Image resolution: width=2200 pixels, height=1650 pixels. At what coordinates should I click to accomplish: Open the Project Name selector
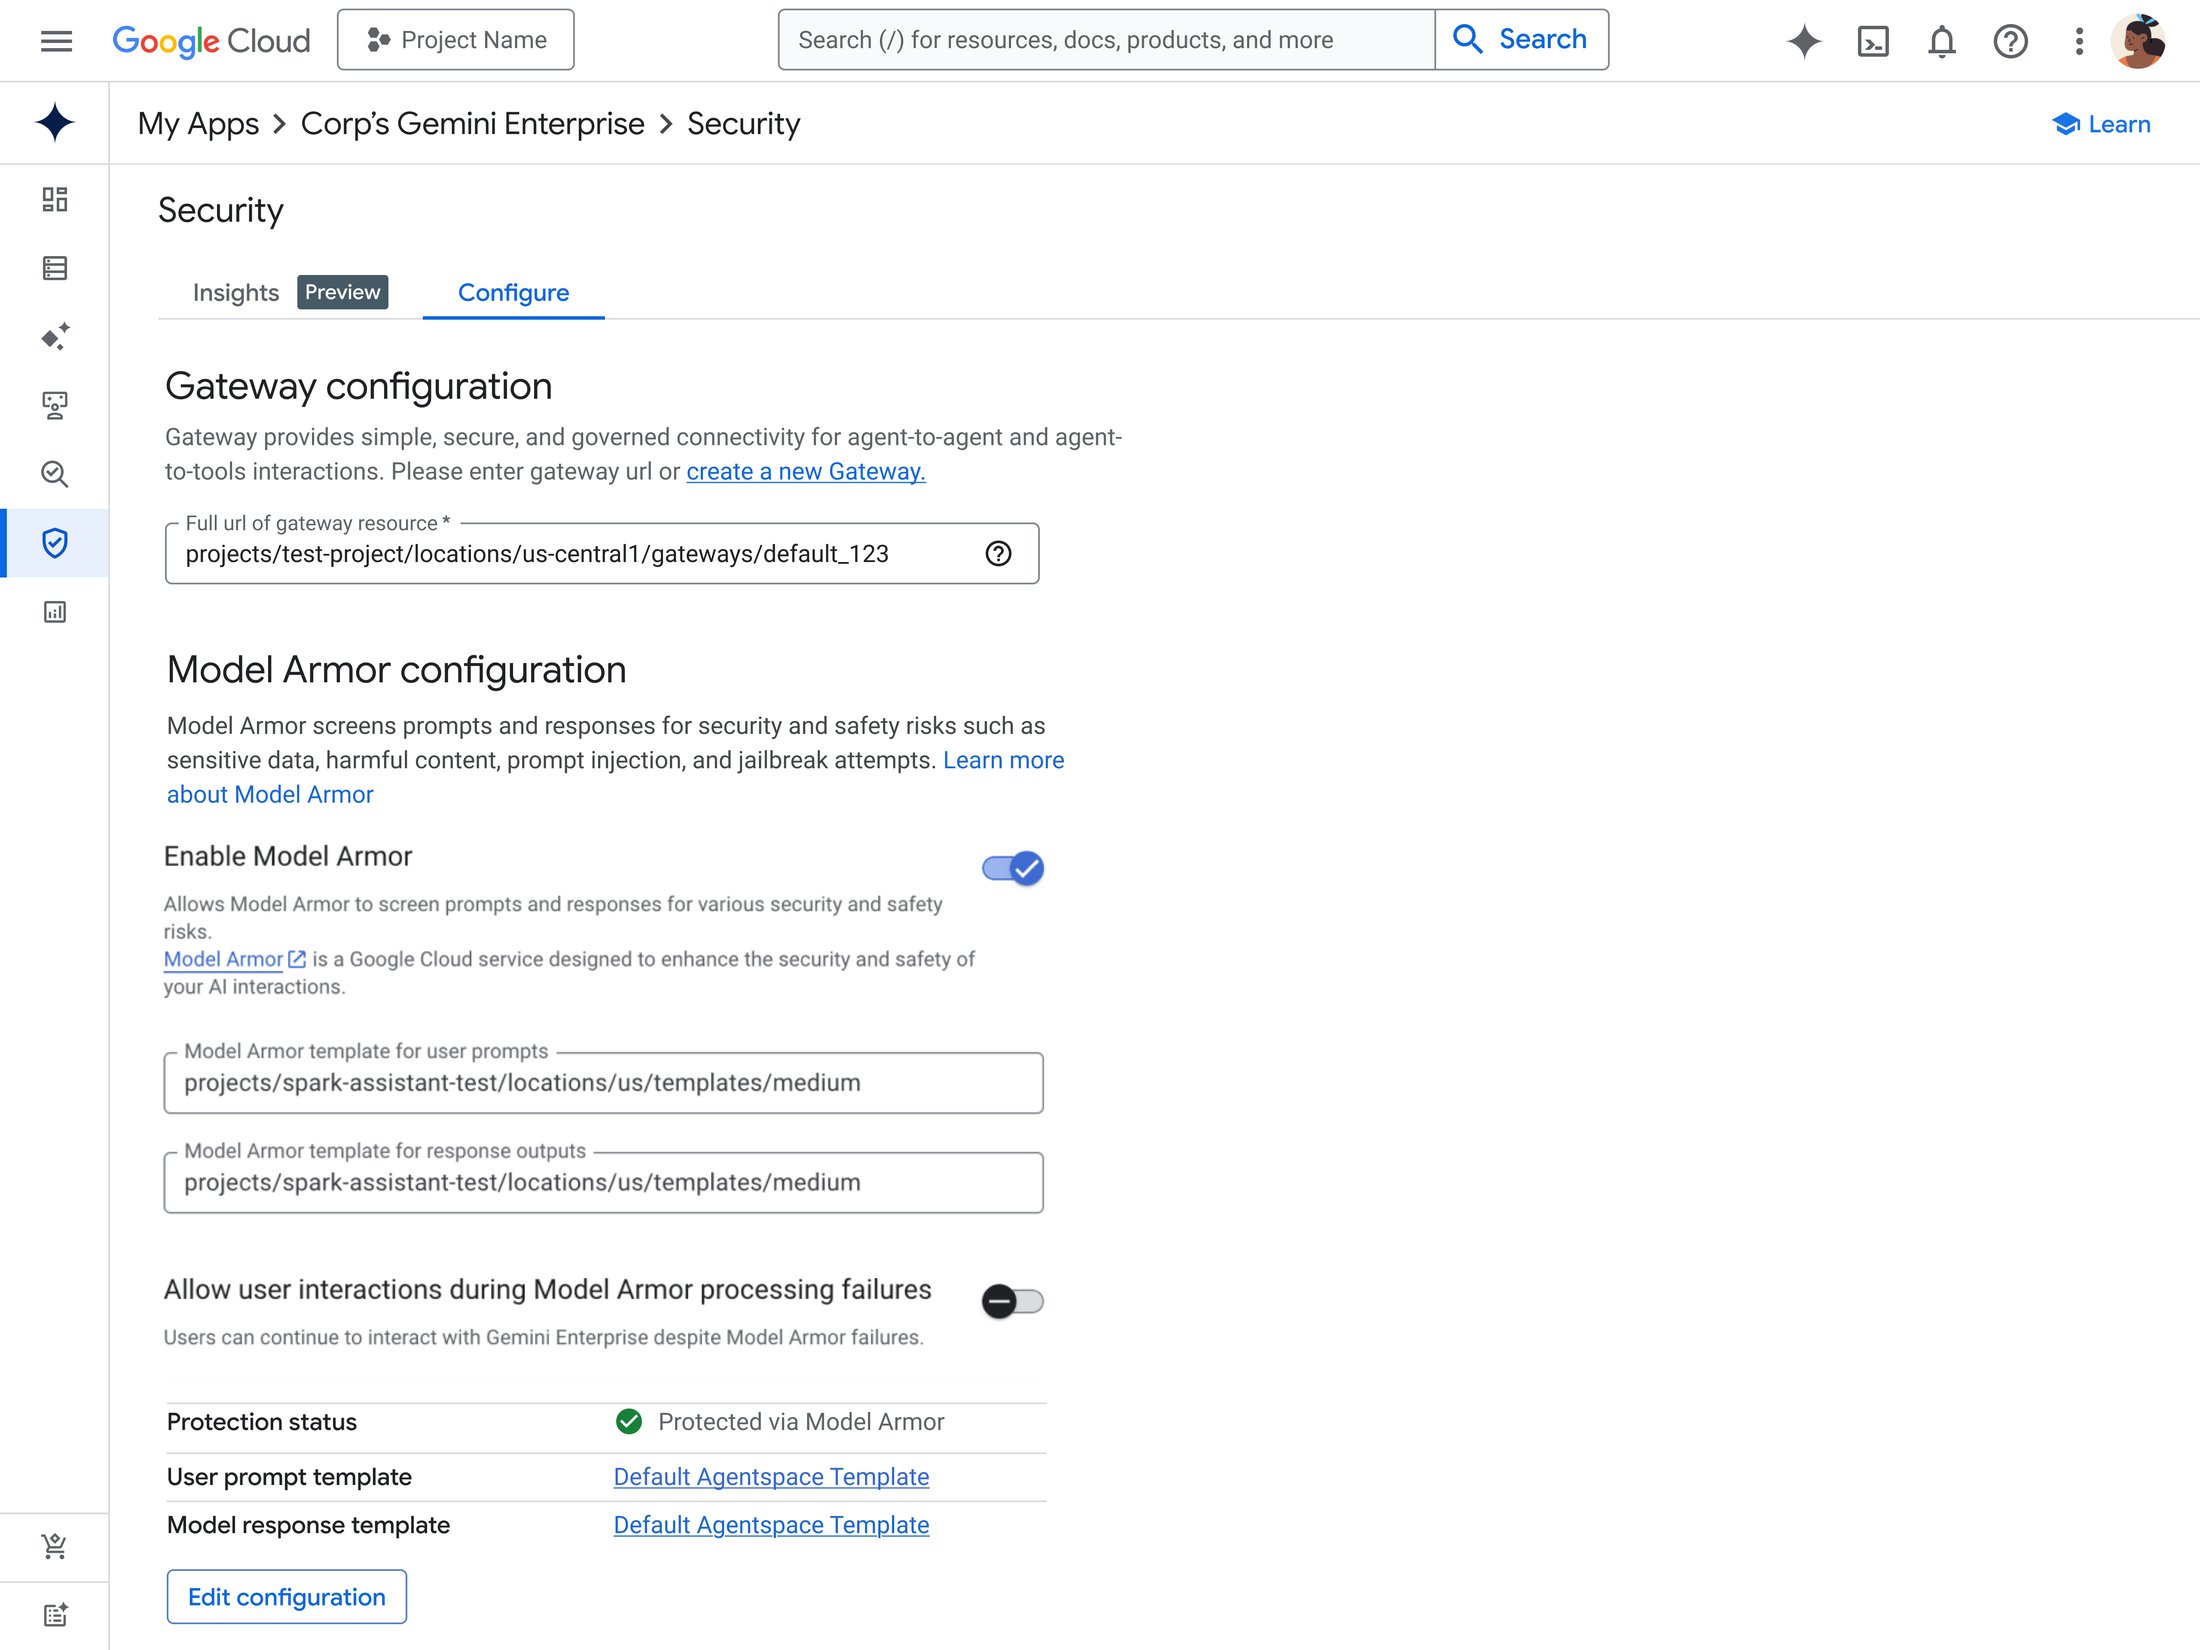[456, 40]
